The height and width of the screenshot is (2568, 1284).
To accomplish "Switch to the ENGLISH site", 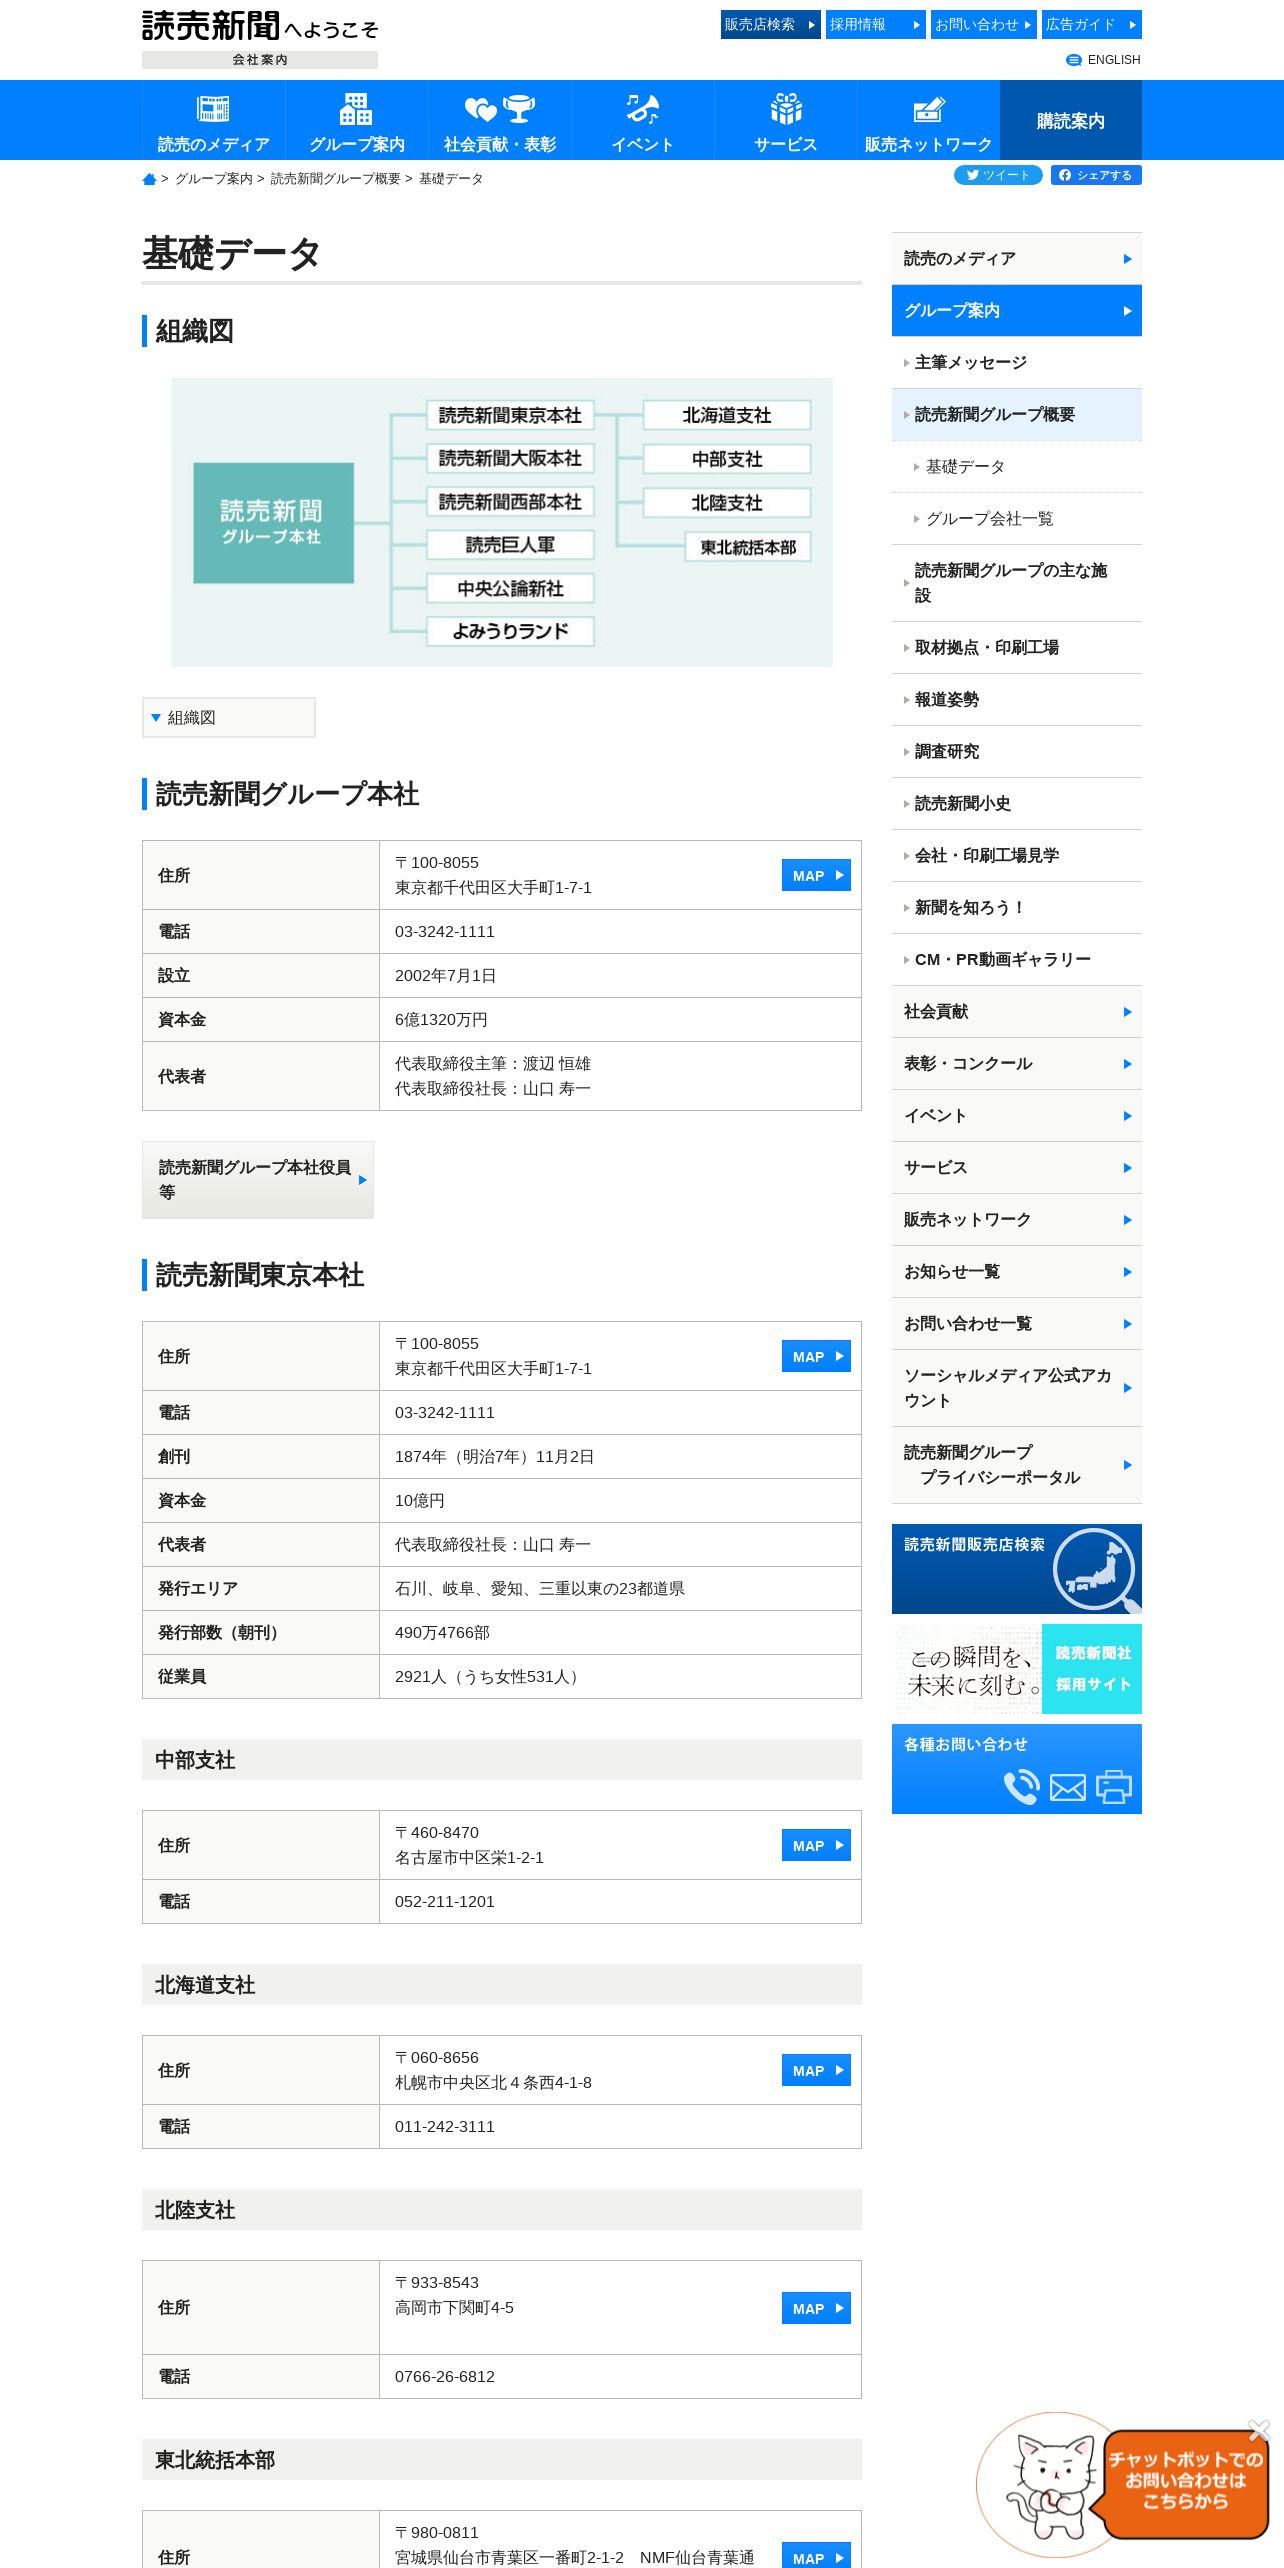I will [1103, 60].
